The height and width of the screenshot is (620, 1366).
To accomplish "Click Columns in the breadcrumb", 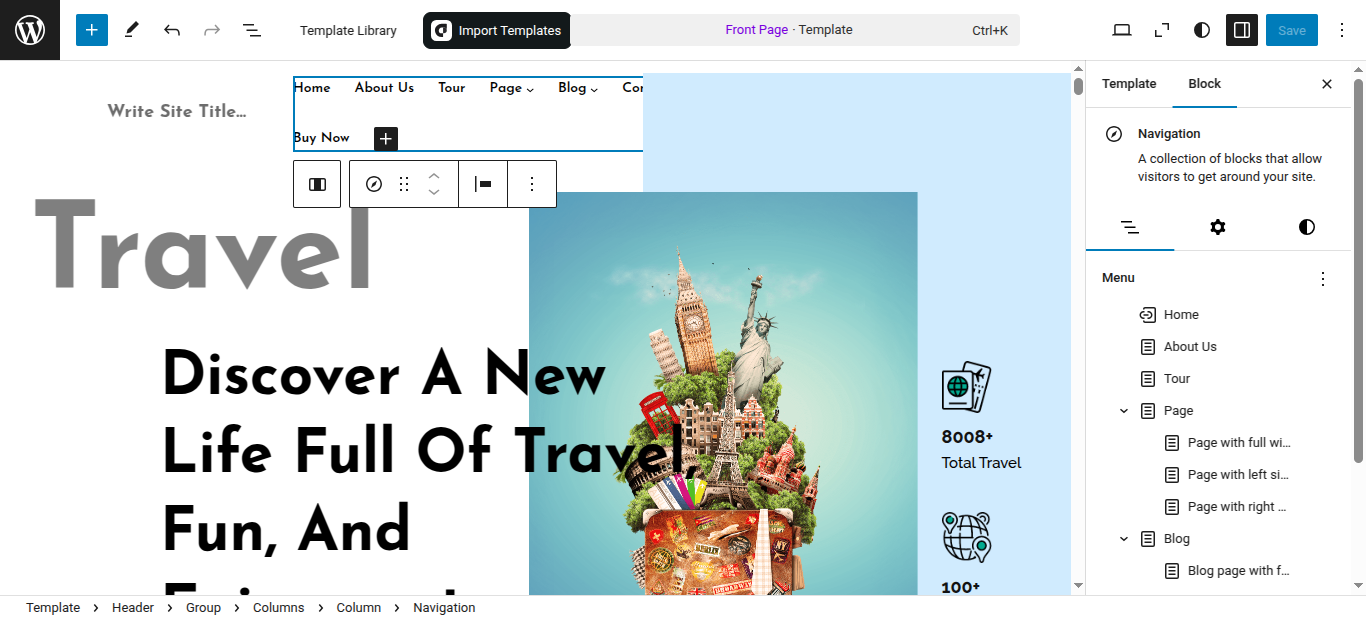I will 278,607.
